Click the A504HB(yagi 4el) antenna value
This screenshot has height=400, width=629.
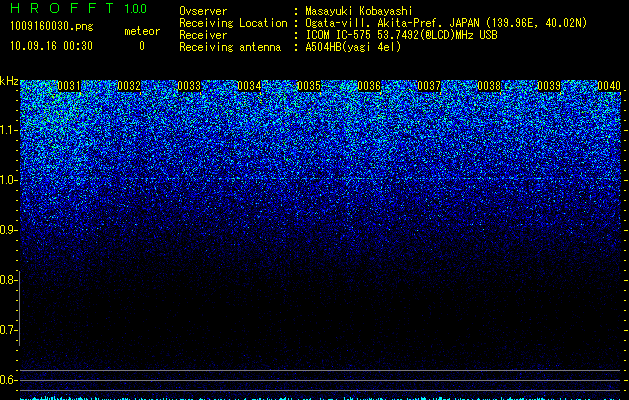click(x=353, y=47)
